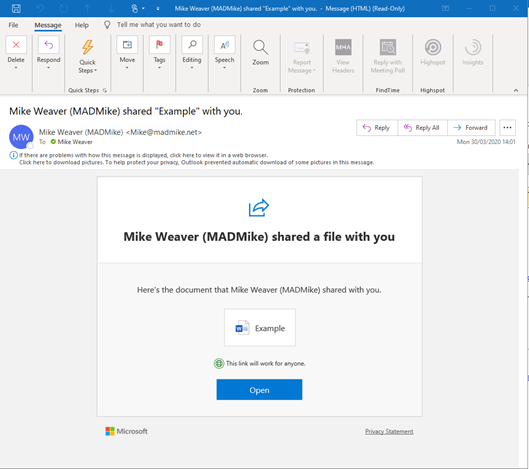Click the message date Mon 30/03/2020
Screen dimensions: 529x469
point(486,142)
